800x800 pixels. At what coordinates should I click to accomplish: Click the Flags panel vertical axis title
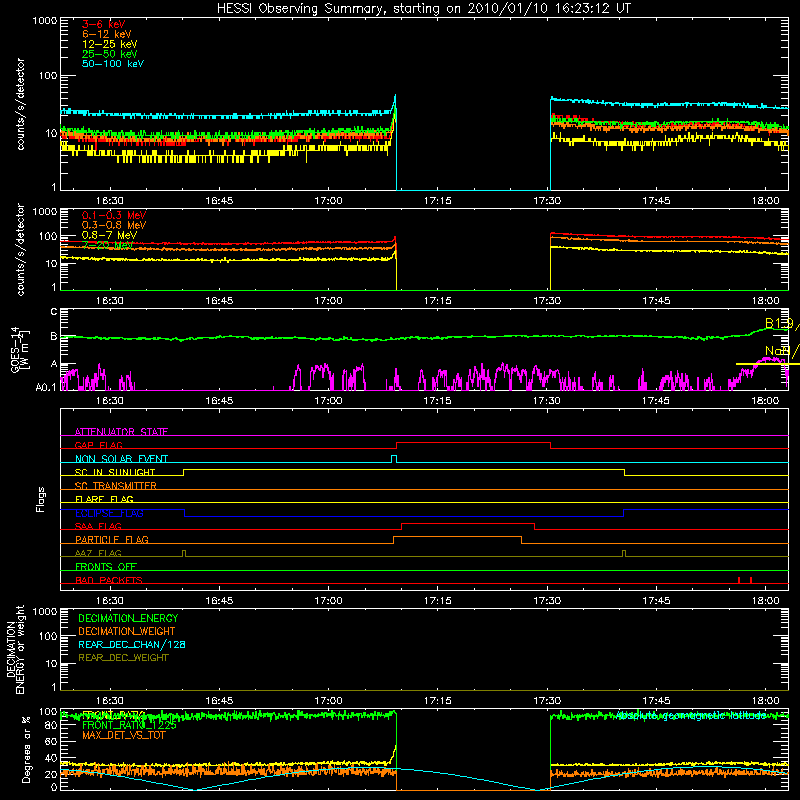tap(41, 499)
